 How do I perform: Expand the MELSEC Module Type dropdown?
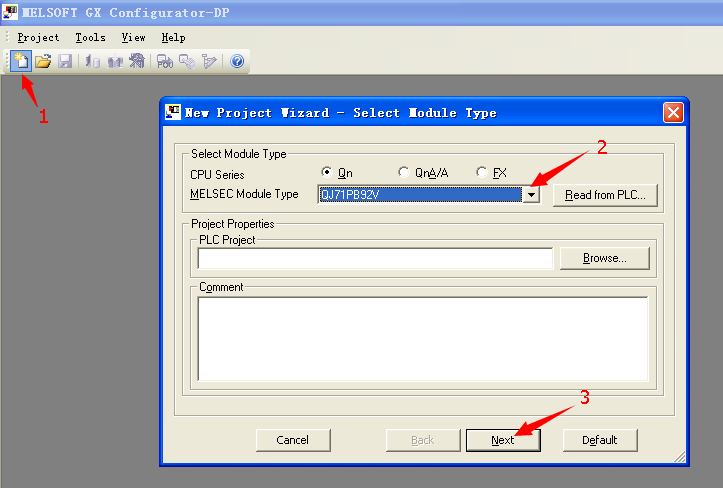[x=532, y=195]
